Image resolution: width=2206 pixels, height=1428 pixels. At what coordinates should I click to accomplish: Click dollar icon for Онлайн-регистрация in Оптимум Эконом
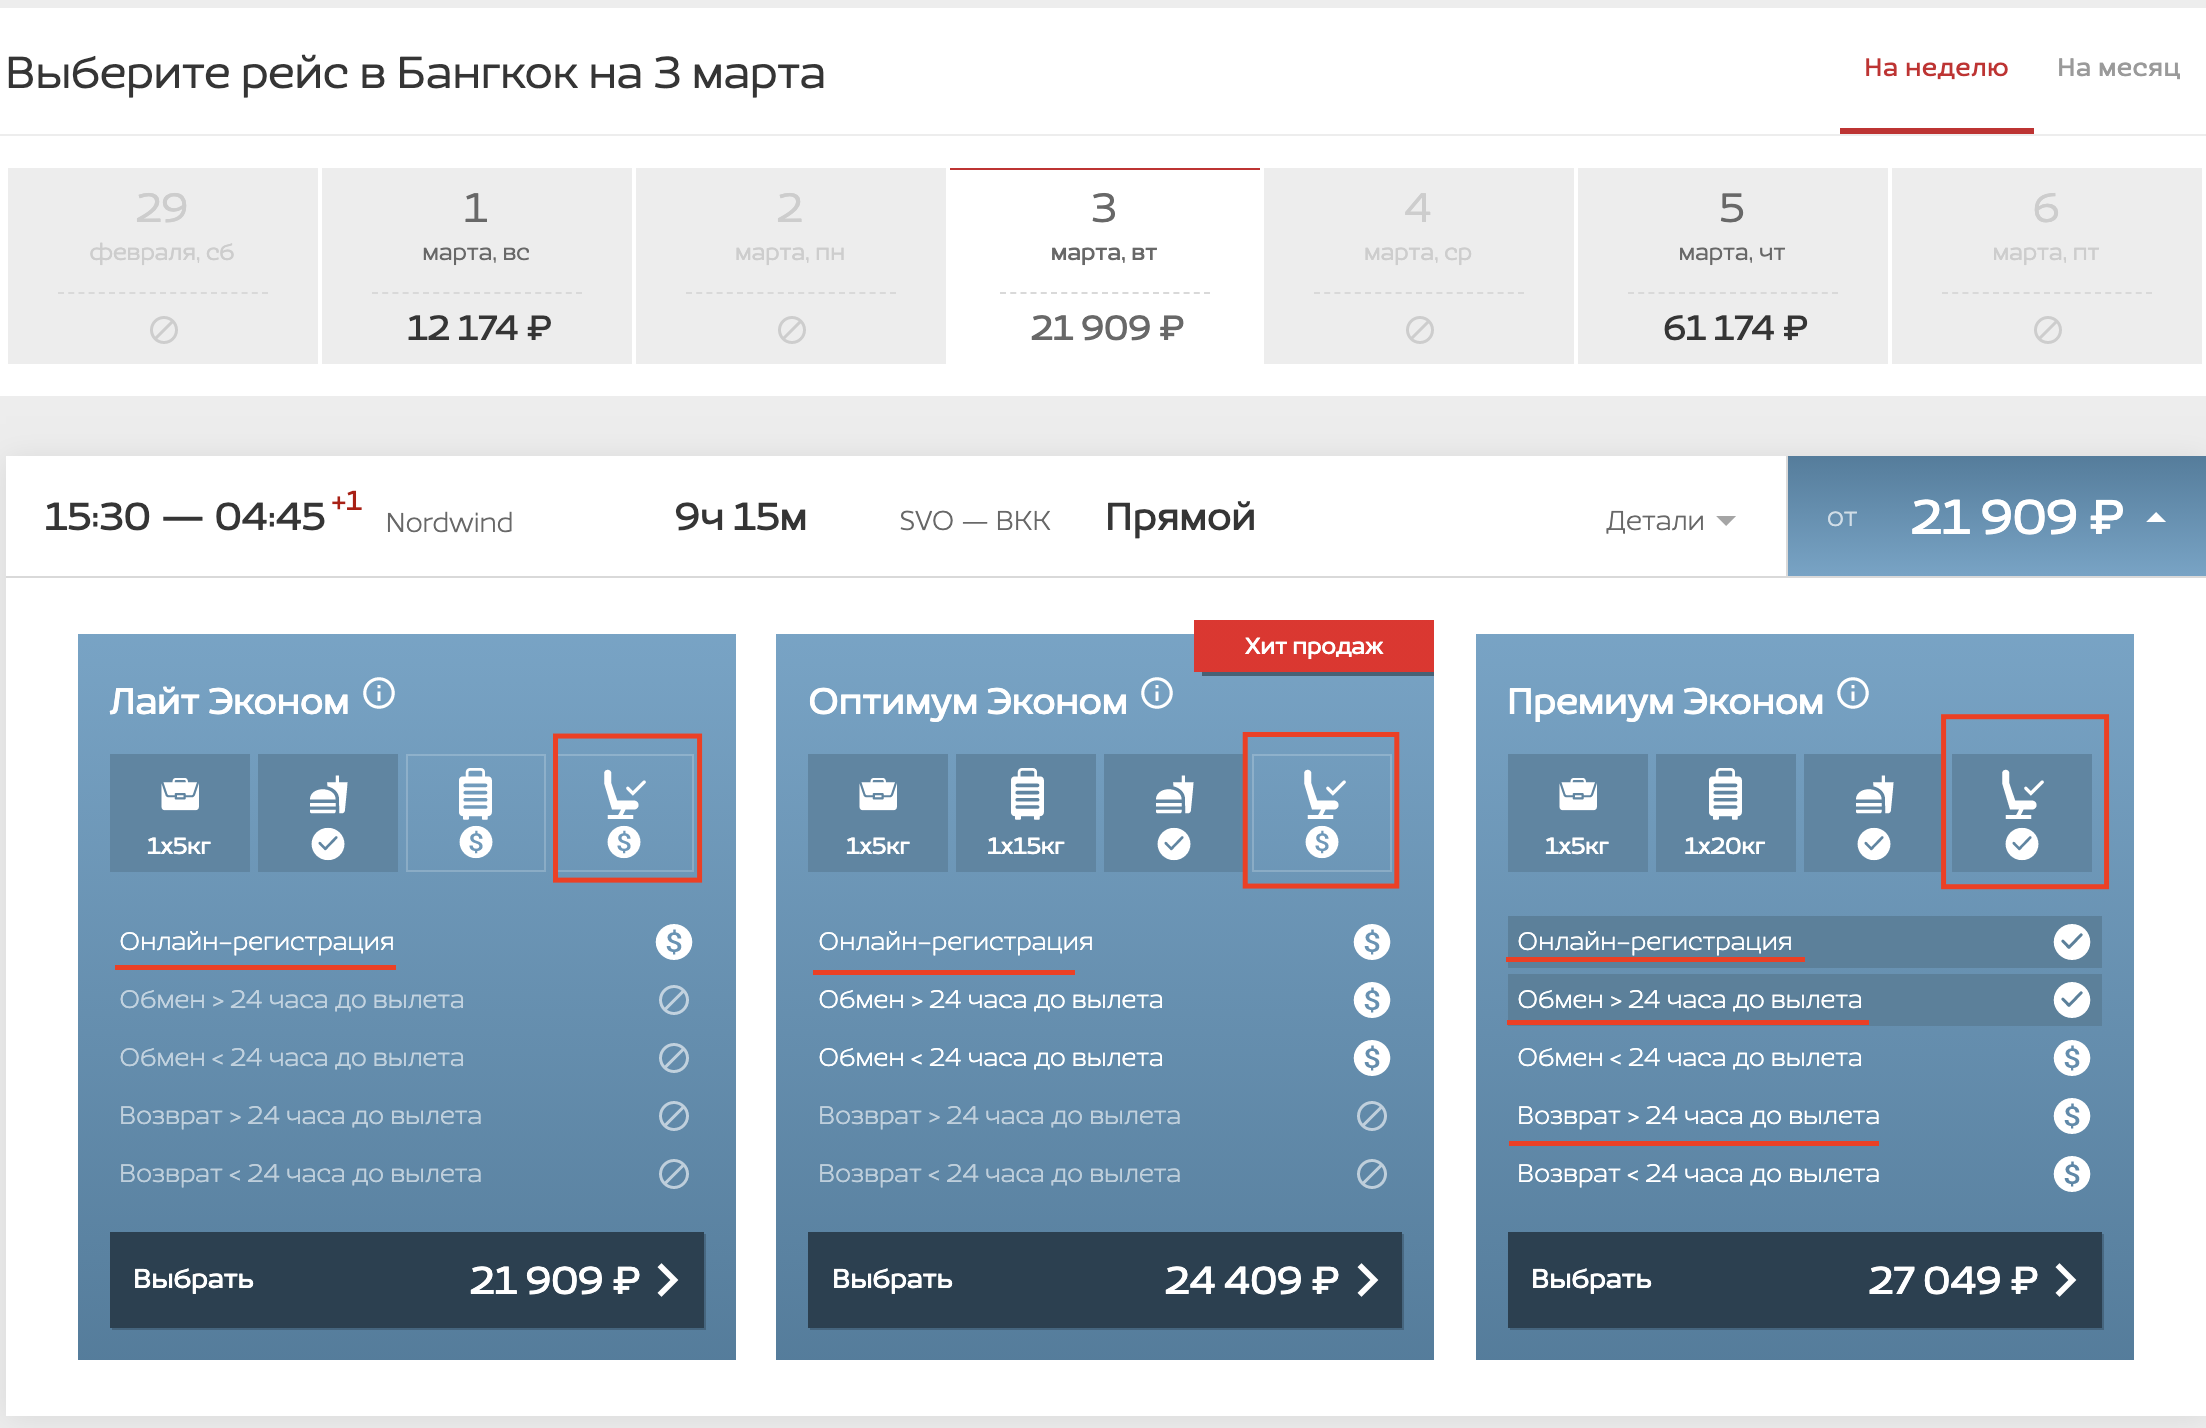coord(1372,942)
